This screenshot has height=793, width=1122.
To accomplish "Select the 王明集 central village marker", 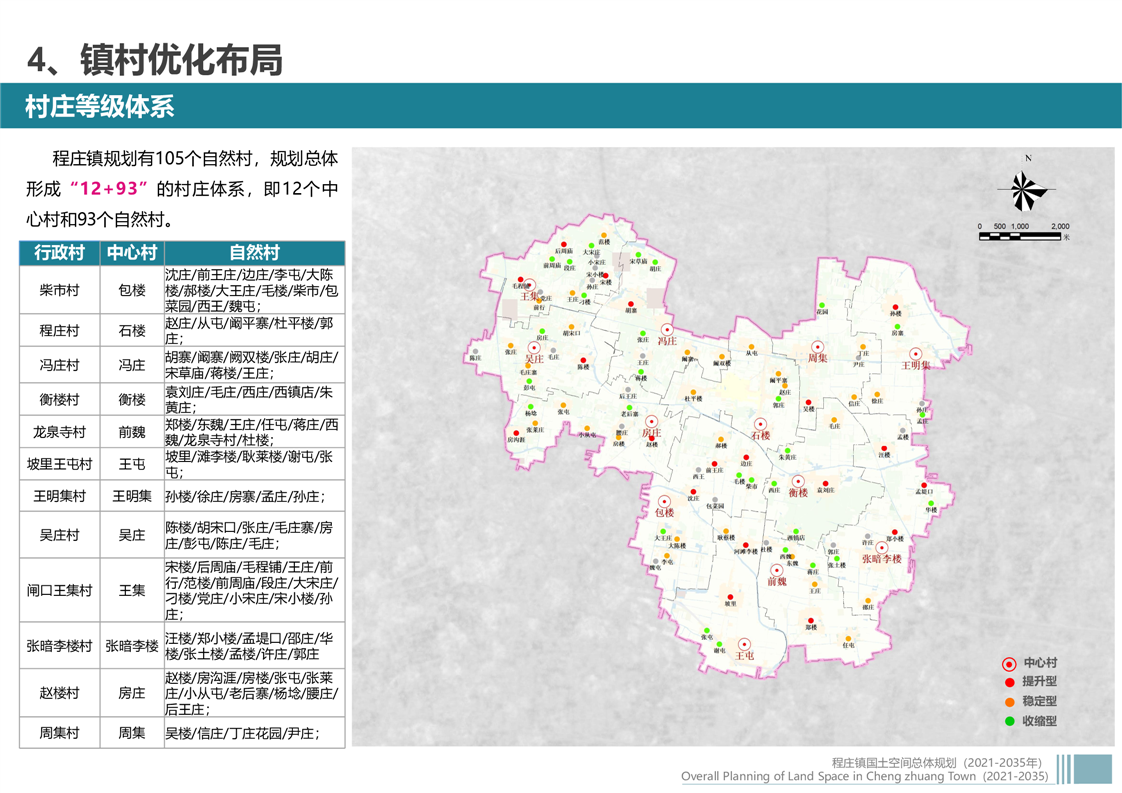I will [915, 354].
